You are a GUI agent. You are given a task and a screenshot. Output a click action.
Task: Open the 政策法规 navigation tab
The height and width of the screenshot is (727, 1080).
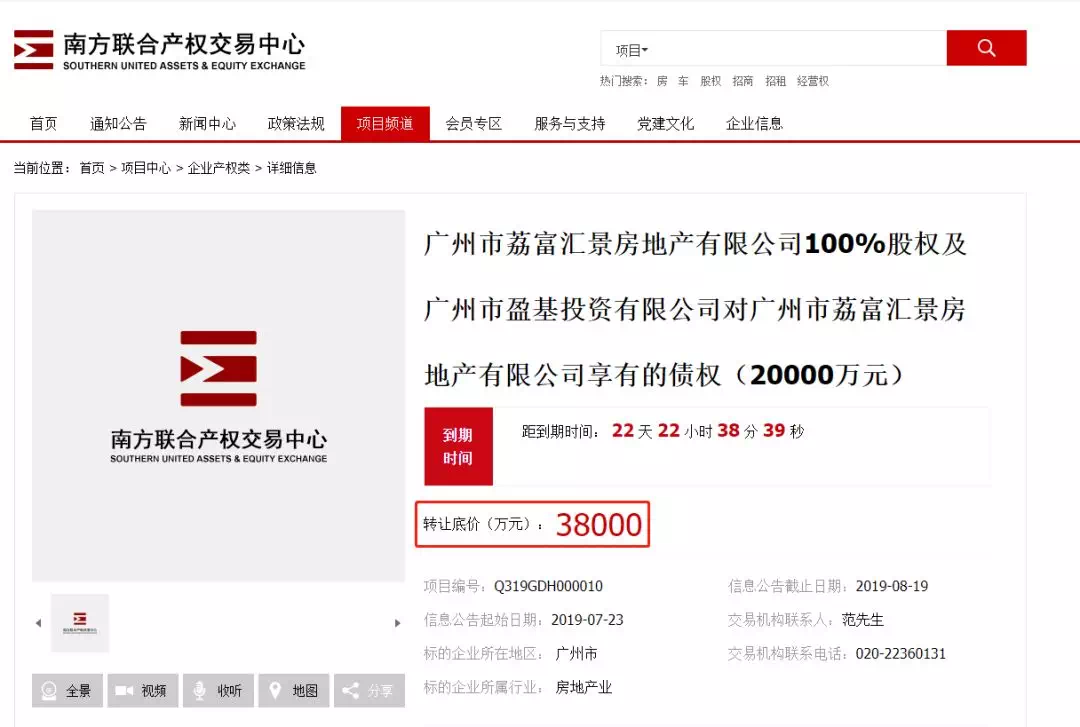(x=296, y=124)
